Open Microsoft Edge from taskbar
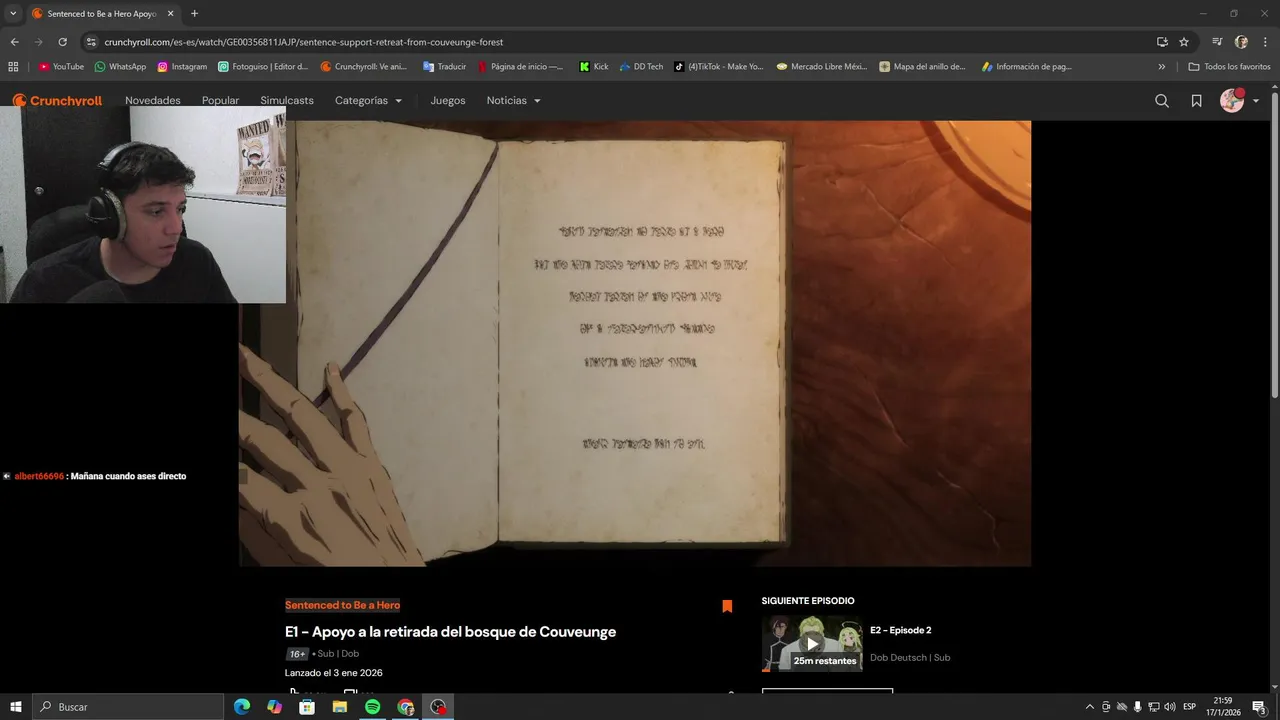Screen dimensions: 1280x720 point(242,707)
